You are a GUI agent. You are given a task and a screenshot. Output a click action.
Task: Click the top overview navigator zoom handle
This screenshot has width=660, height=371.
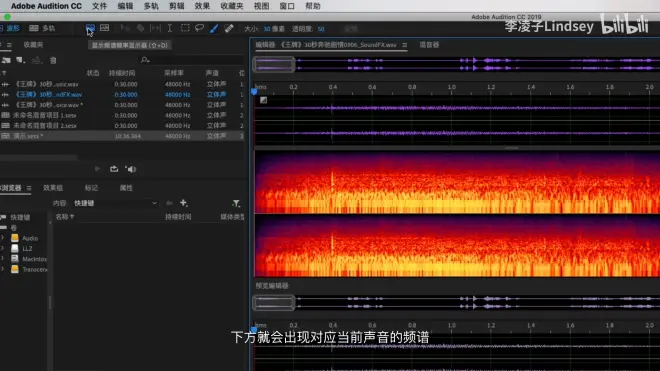coord(274,64)
